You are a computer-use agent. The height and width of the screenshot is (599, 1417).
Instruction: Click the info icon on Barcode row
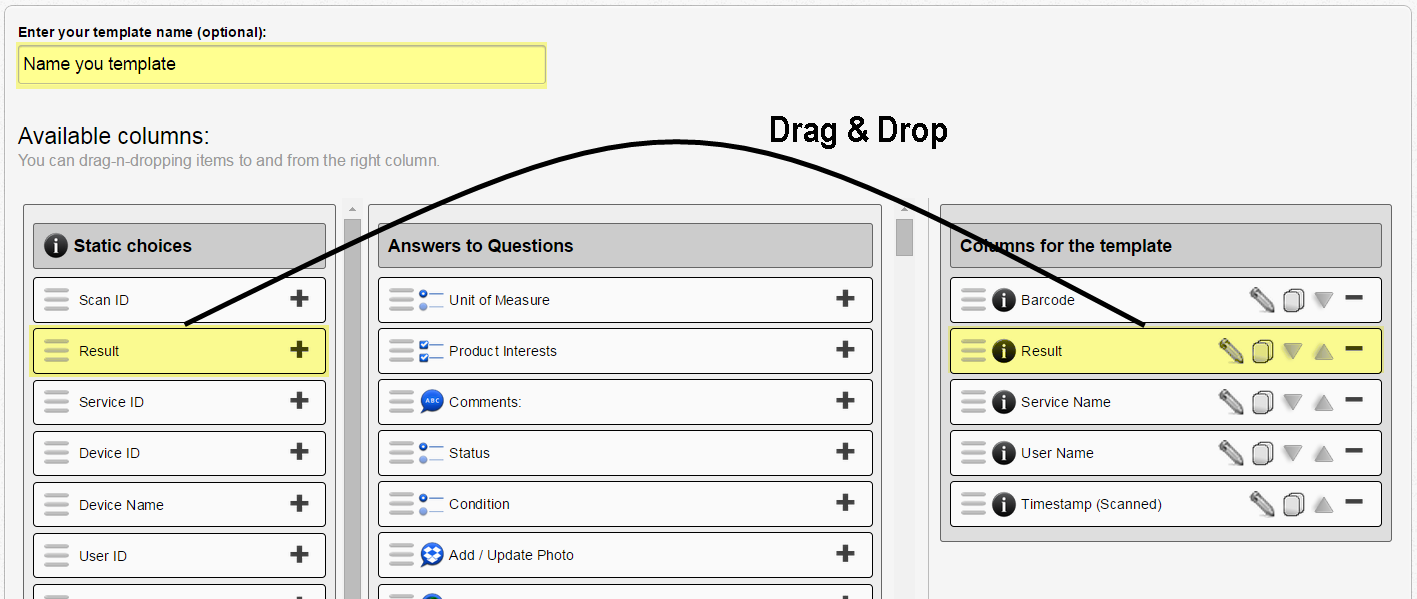pyautogui.click(x=1003, y=300)
